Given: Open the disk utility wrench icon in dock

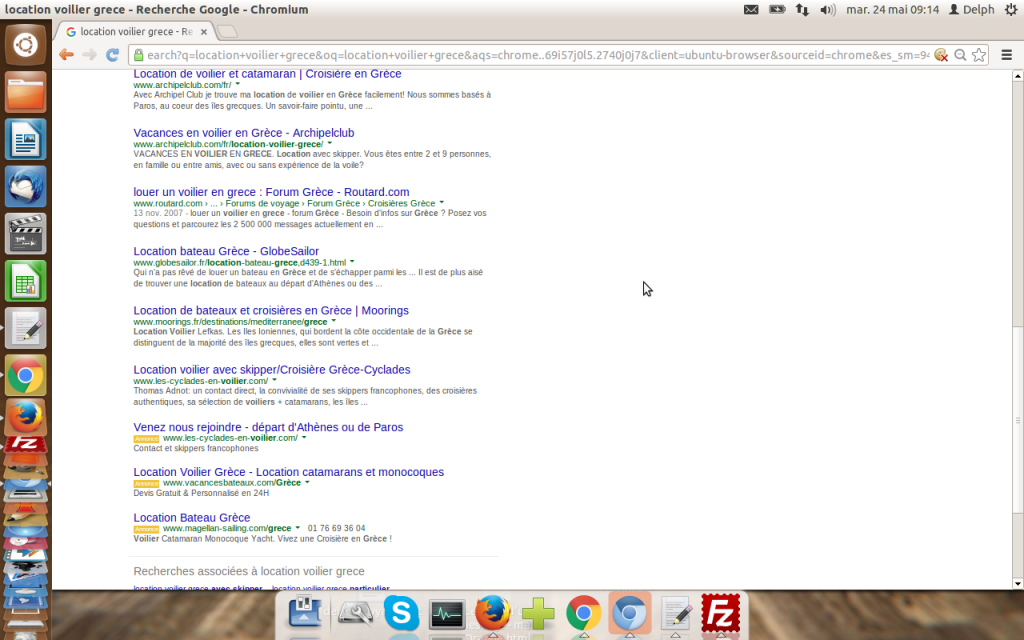Looking at the screenshot, I should pos(355,614).
